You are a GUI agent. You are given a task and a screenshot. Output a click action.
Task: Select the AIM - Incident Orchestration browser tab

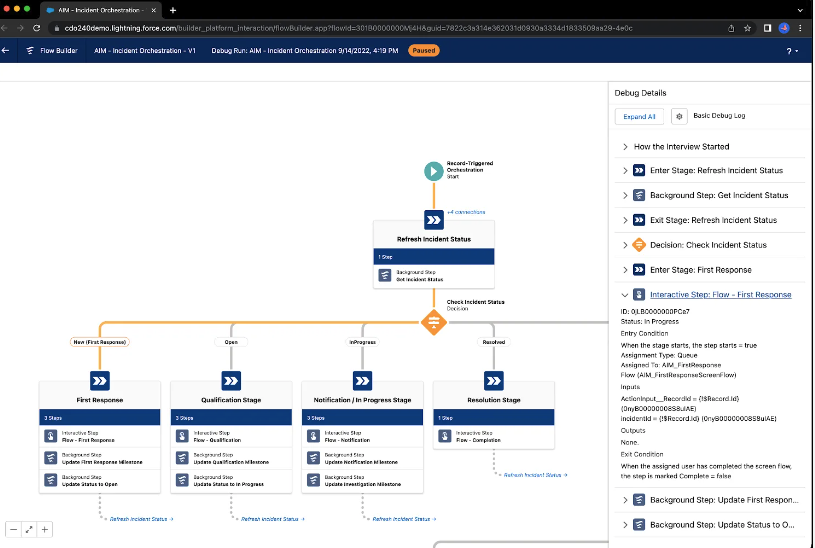[99, 10]
